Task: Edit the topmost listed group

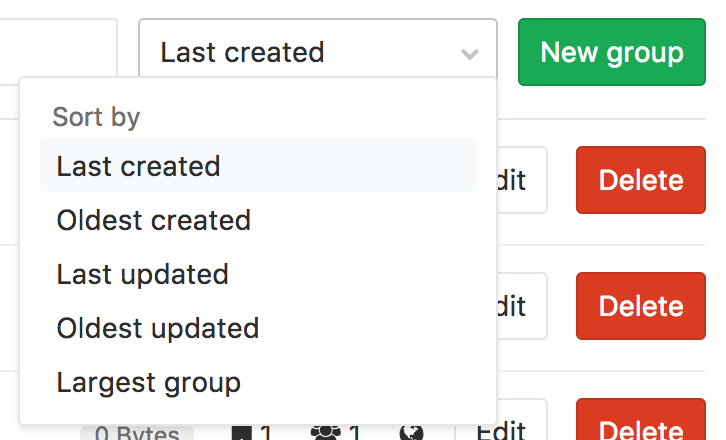Action: point(522,180)
